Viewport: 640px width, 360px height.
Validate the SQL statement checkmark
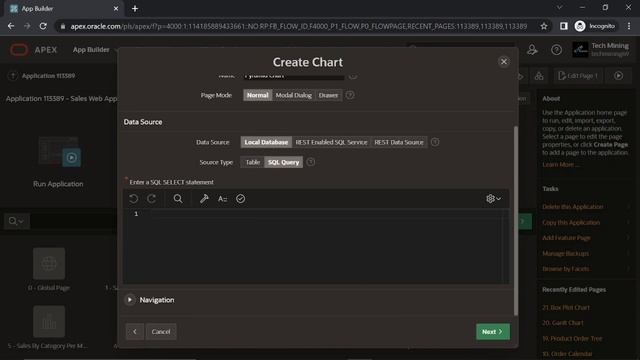[240, 199]
